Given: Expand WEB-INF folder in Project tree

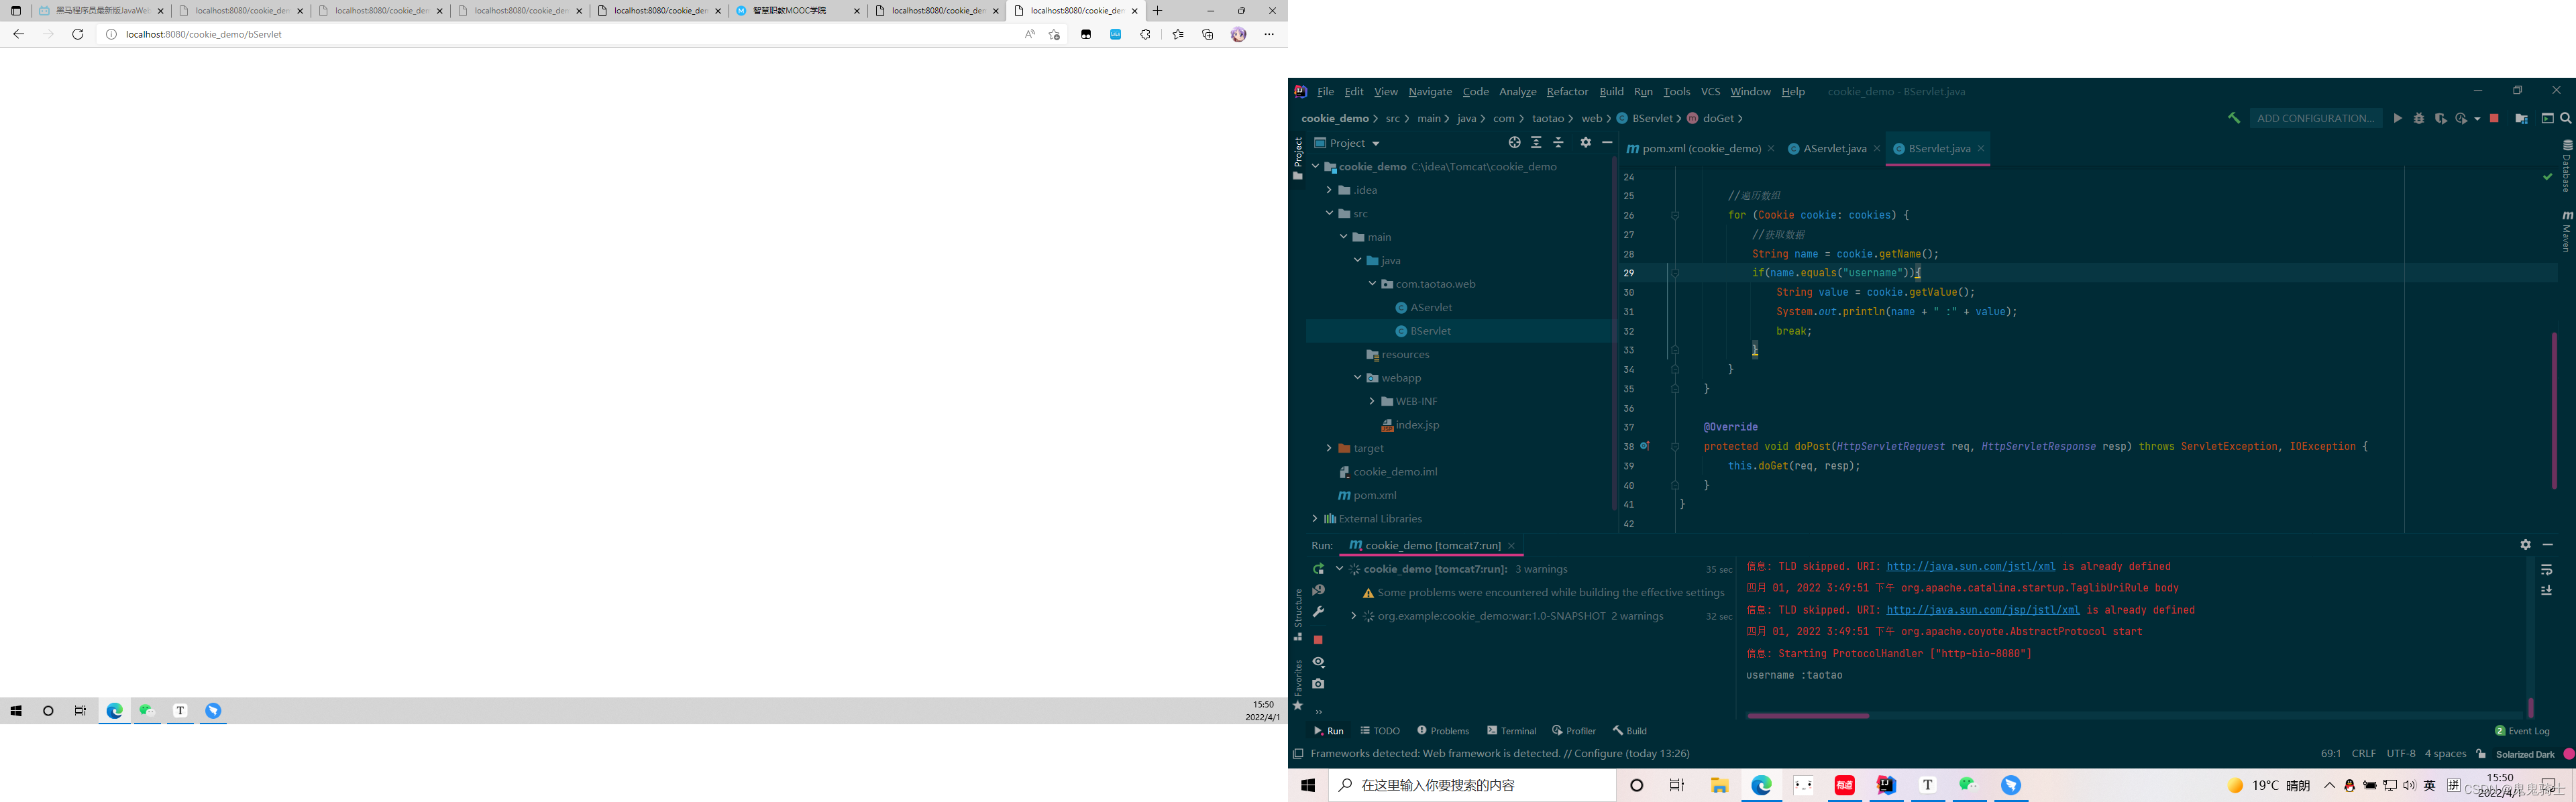Looking at the screenshot, I should coord(1372,401).
